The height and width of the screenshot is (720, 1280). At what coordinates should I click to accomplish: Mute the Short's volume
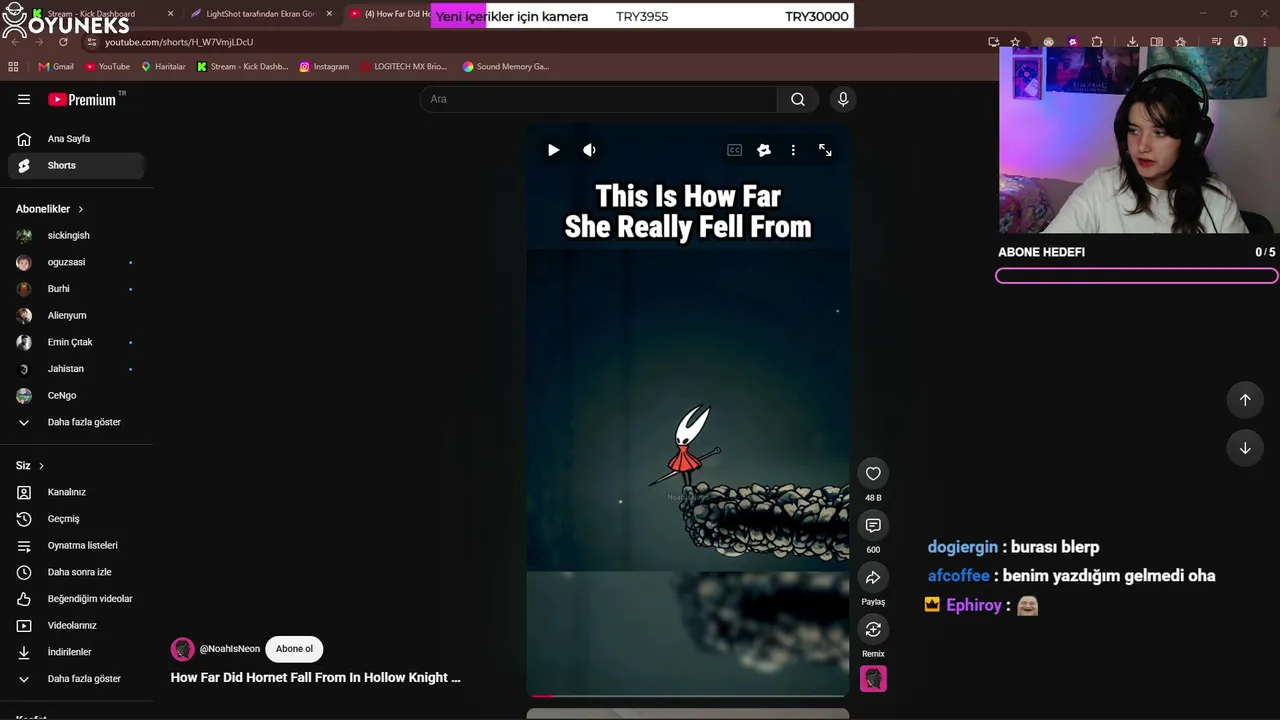pos(589,150)
